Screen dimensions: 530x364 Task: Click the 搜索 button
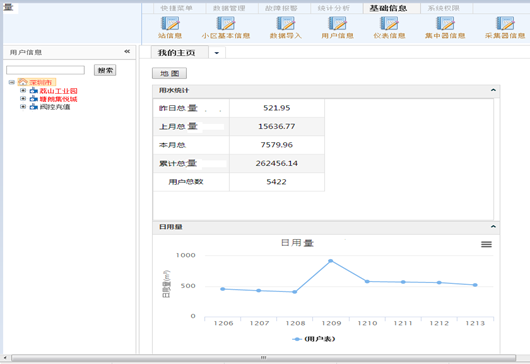(105, 70)
